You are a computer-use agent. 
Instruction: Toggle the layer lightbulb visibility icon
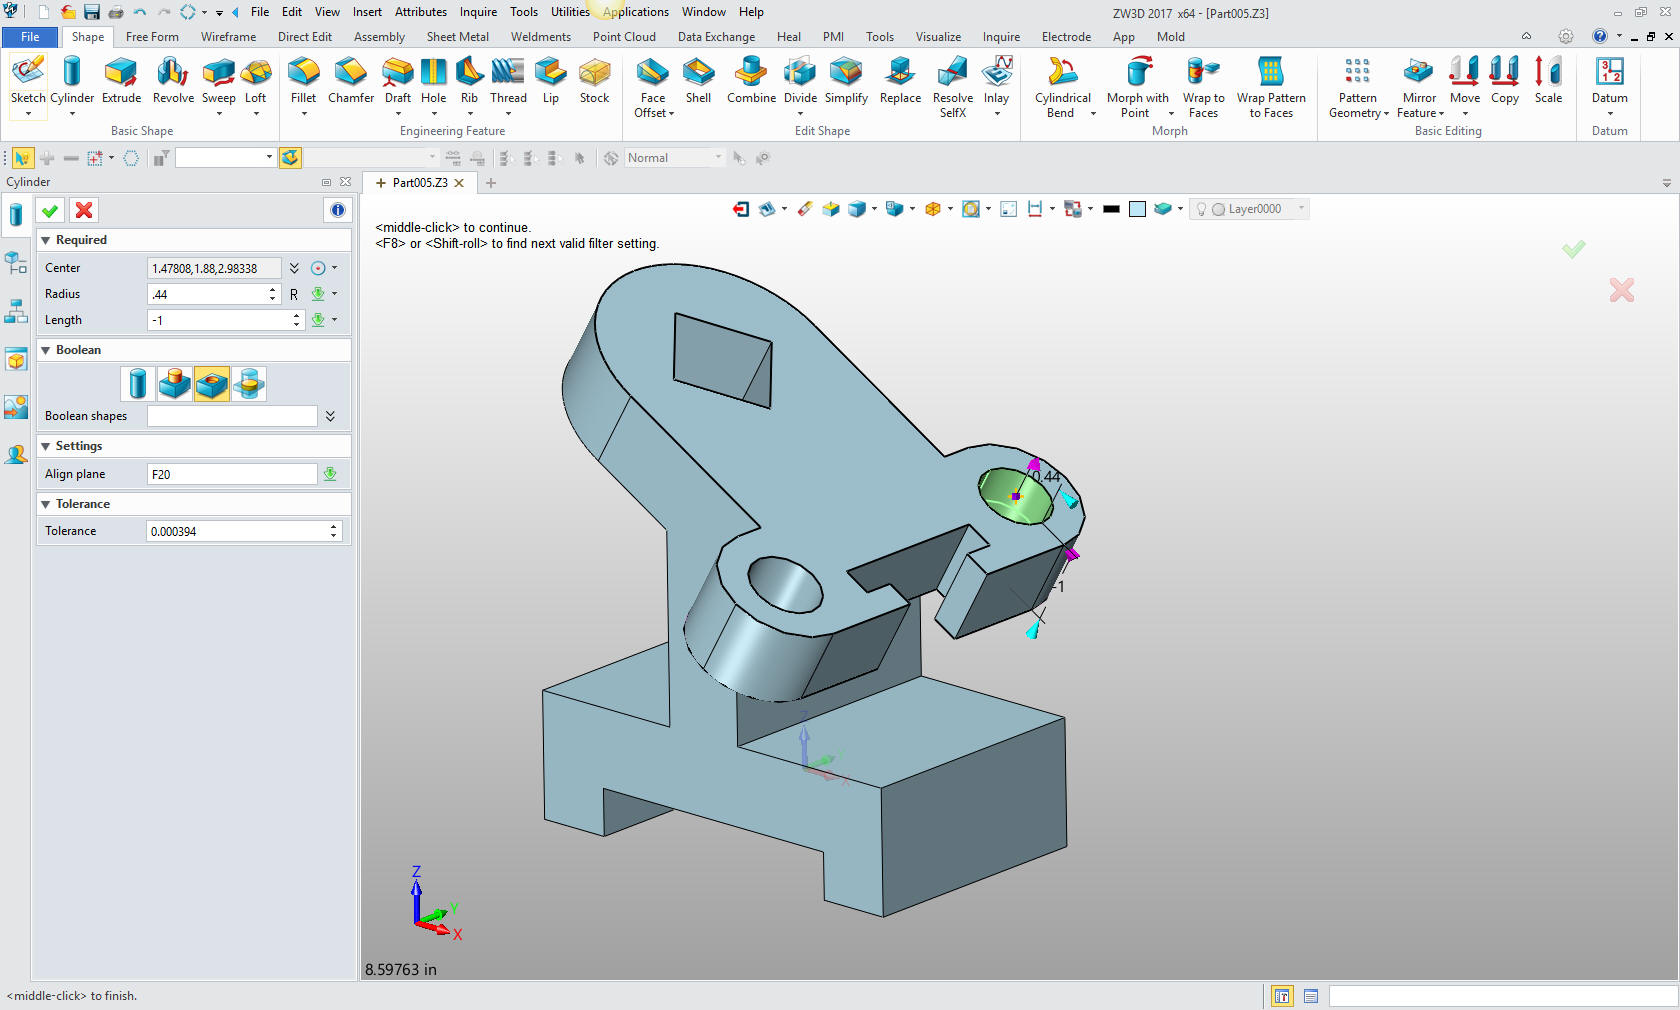[1201, 209]
